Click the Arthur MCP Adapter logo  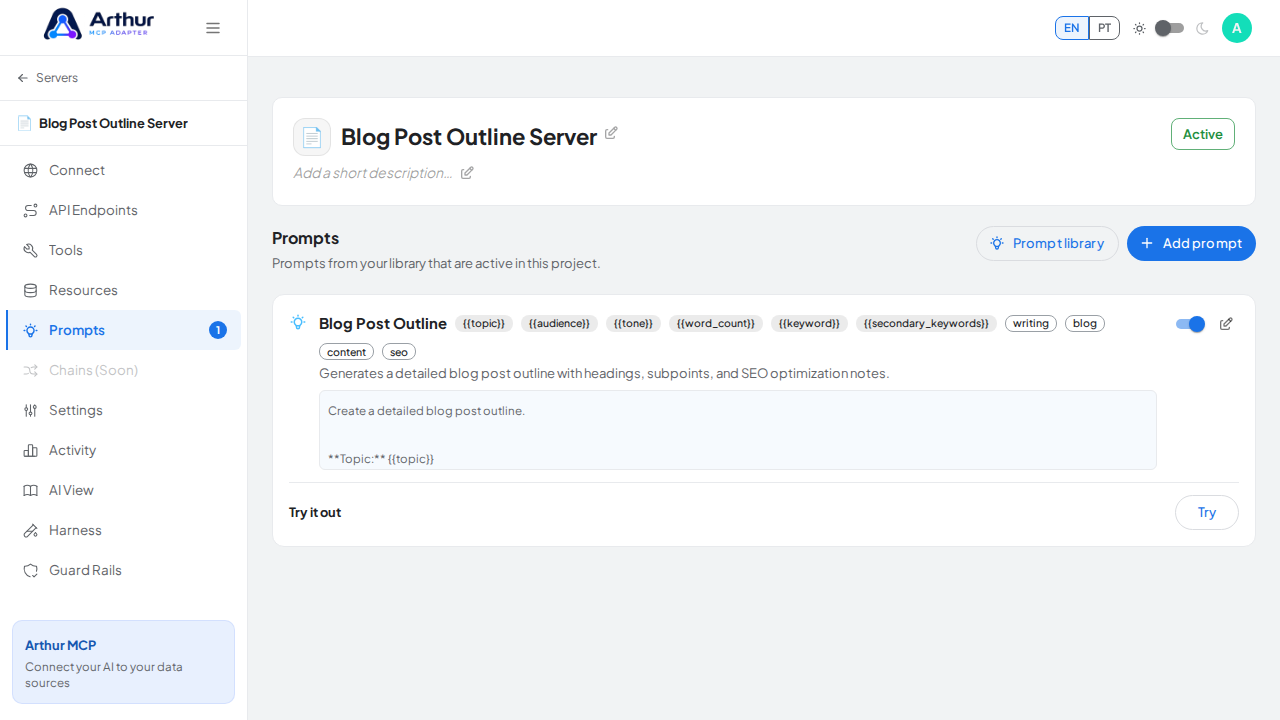tap(99, 24)
